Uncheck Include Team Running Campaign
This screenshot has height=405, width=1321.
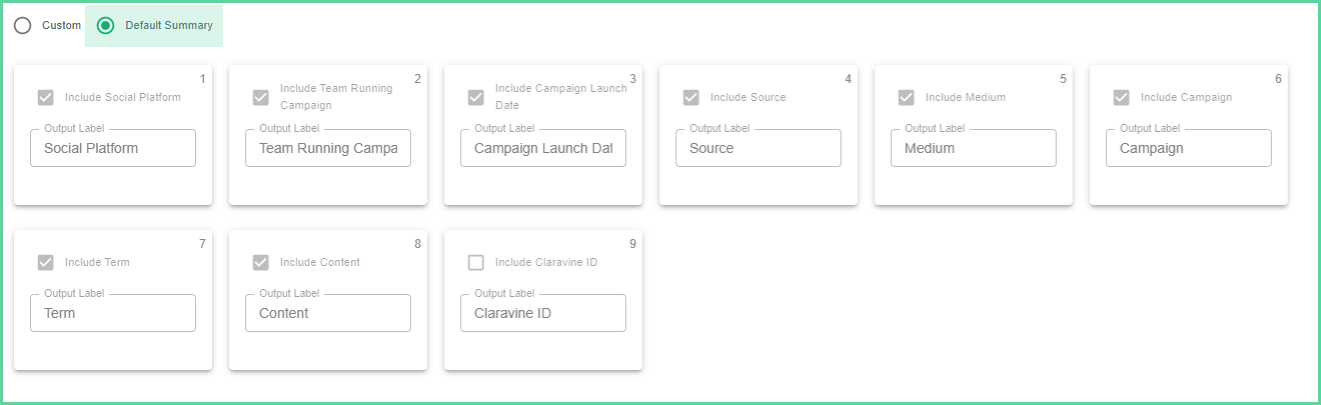click(x=260, y=98)
